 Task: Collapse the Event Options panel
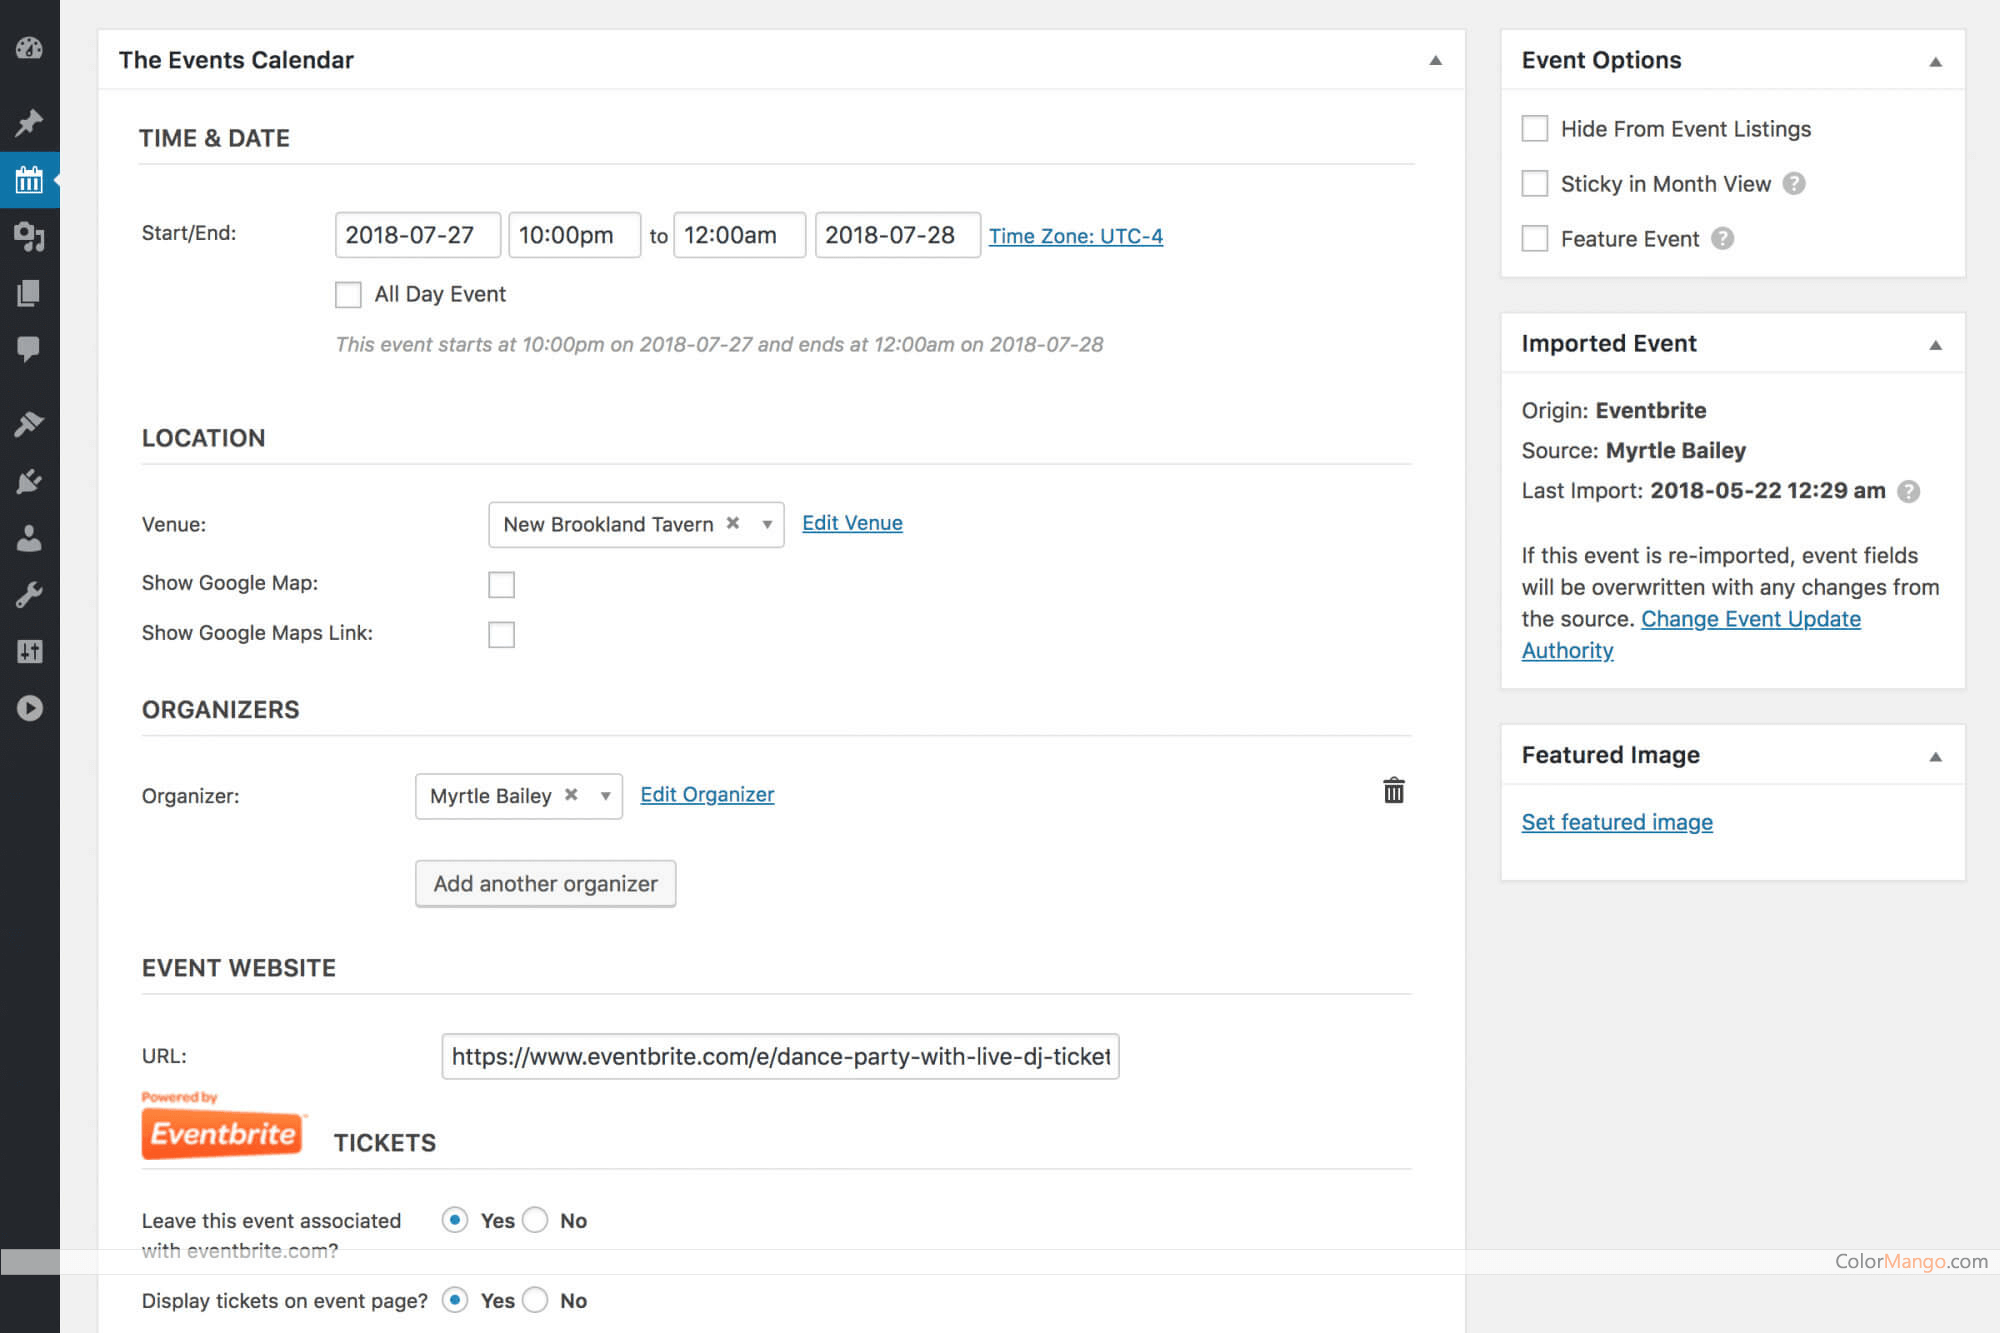click(1935, 61)
